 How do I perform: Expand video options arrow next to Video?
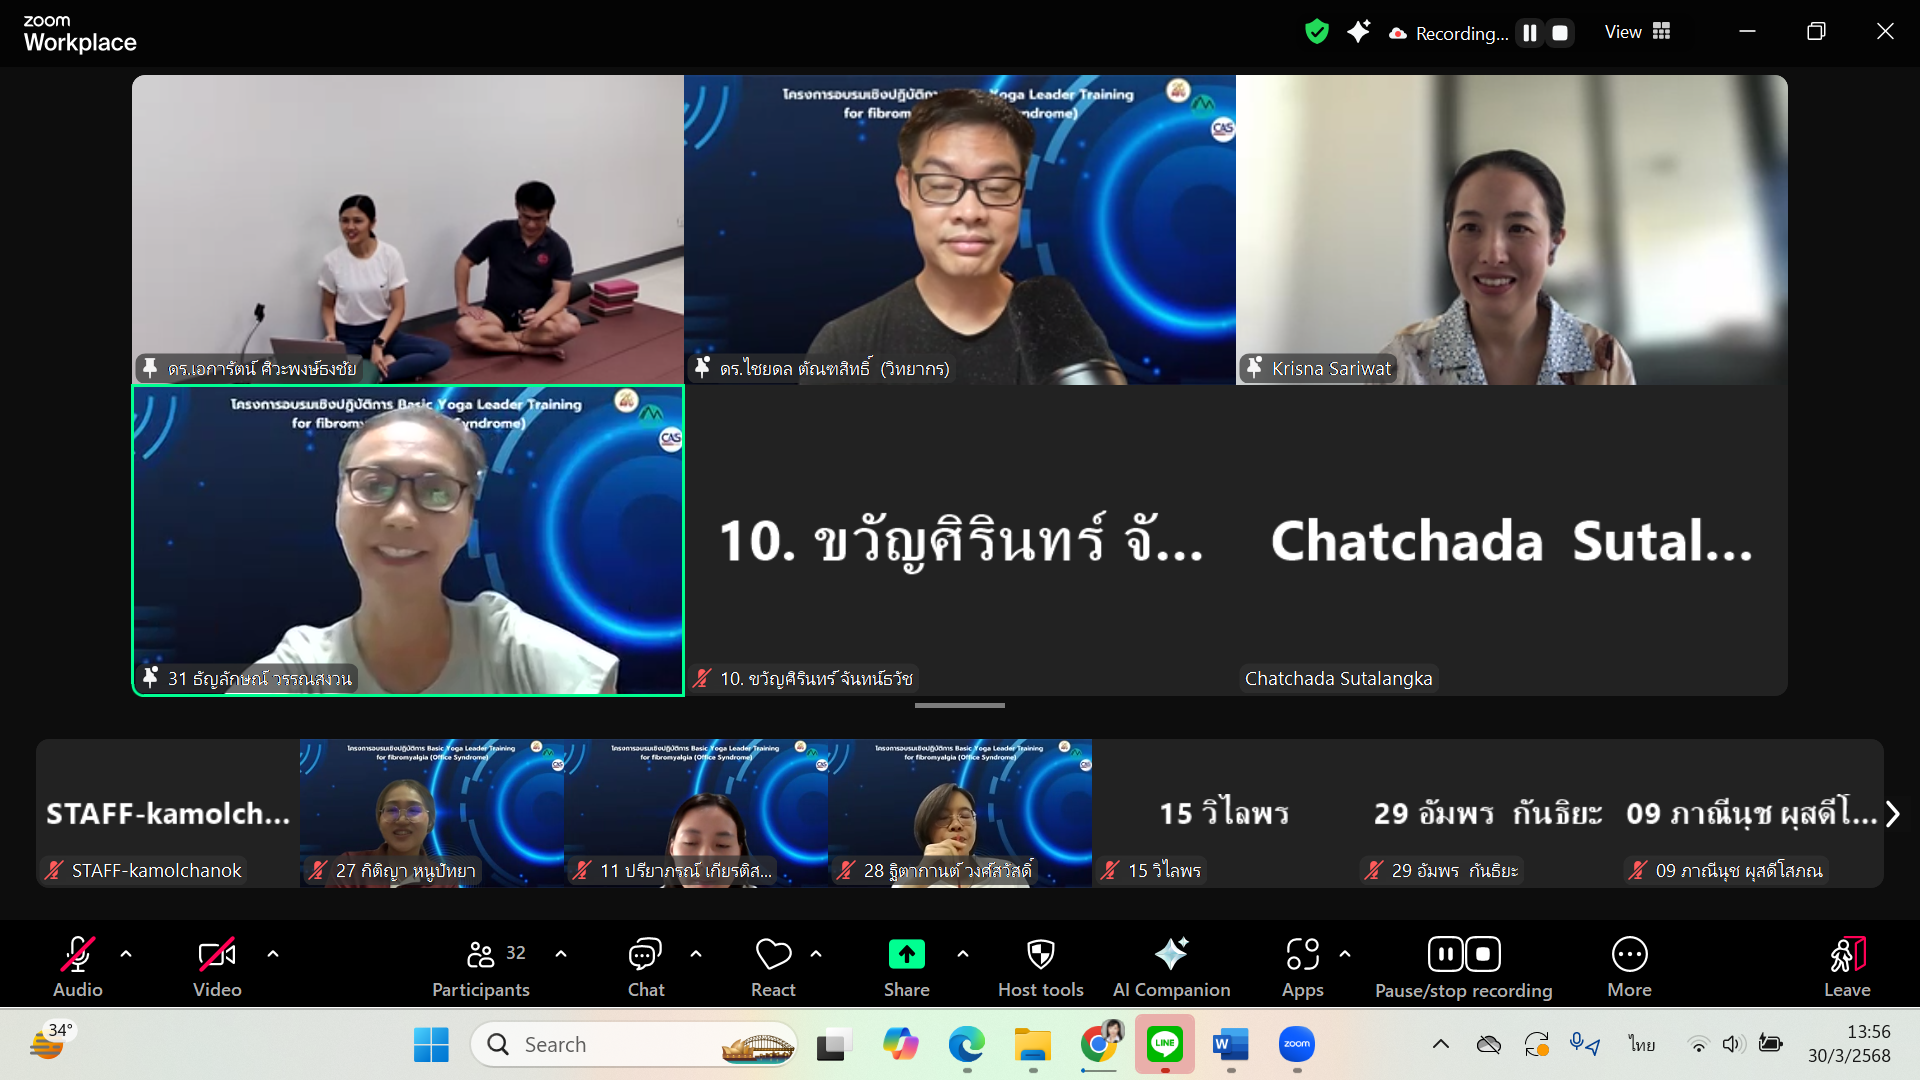coord(273,954)
